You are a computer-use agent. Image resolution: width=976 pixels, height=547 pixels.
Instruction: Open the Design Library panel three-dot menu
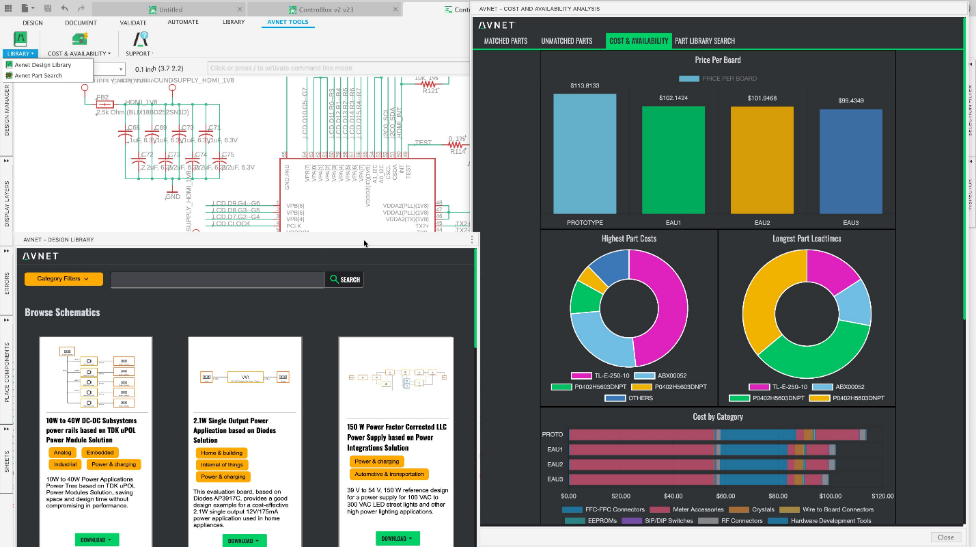[x=472, y=240]
